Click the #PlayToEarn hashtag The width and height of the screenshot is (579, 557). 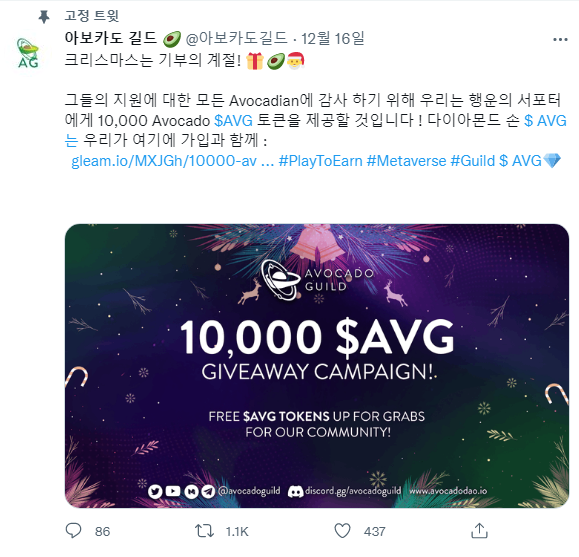[x=320, y=161]
